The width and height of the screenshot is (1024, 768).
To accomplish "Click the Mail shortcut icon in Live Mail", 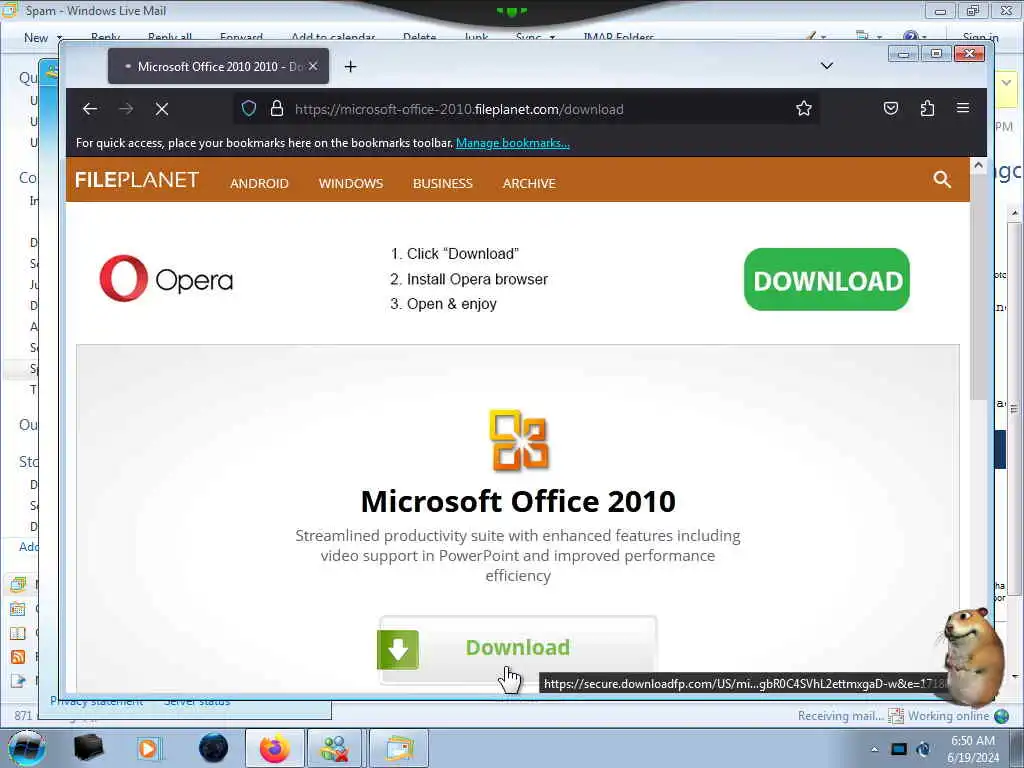I will [x=18, y=584].
